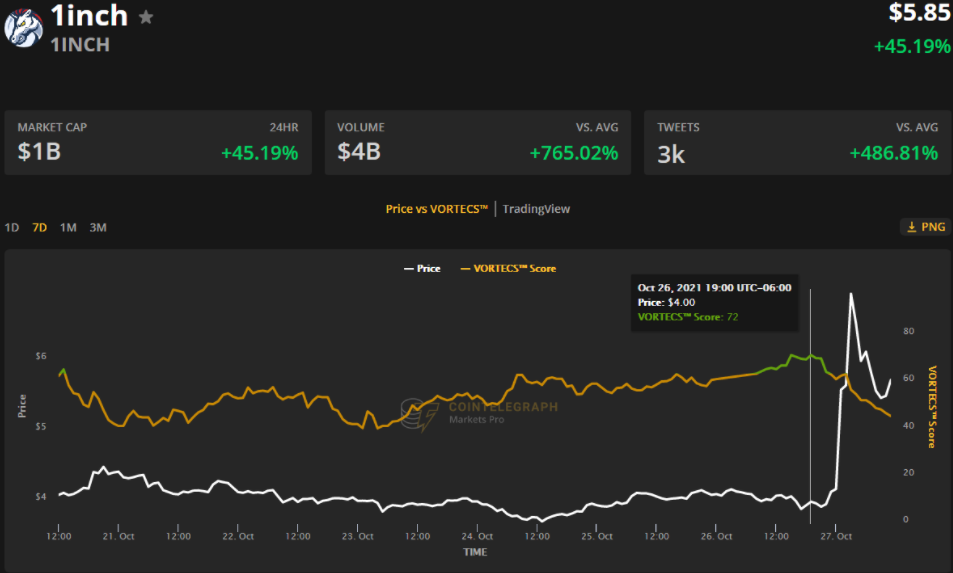The image size is (953, 573).
Task: Toggle the VORTECS Score legend line
Action: click(x=508, y=268)
